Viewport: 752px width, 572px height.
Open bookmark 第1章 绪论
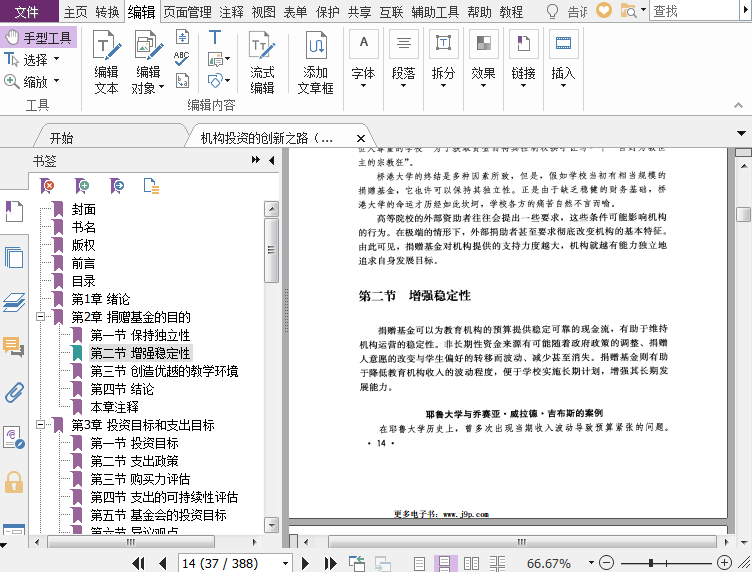point(101,299)
